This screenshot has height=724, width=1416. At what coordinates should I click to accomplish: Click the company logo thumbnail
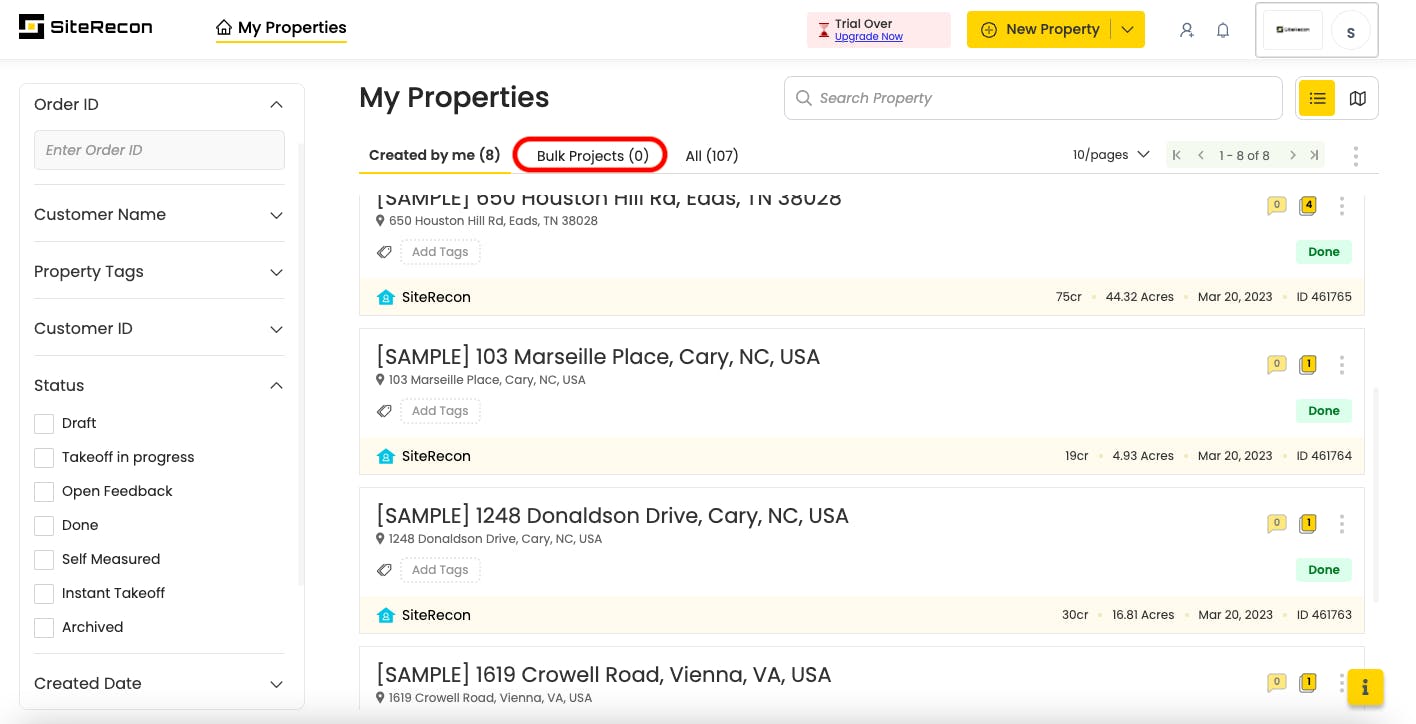1292,30
